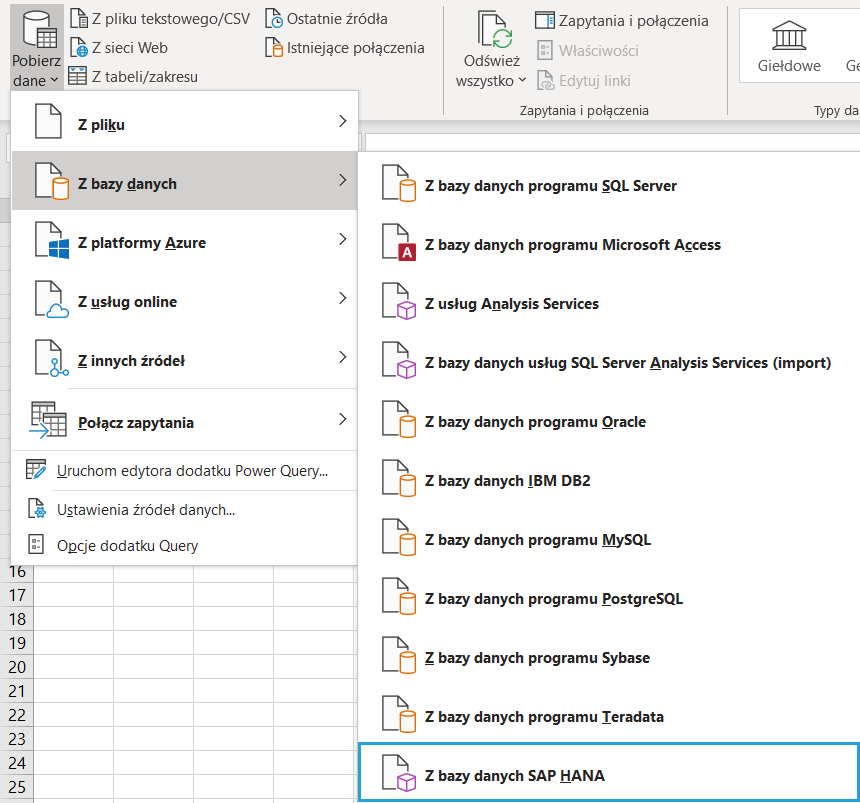Open the Zapytania i połączenia pane
The height and width of the screenshot is (803, 860).
[622, 20]
